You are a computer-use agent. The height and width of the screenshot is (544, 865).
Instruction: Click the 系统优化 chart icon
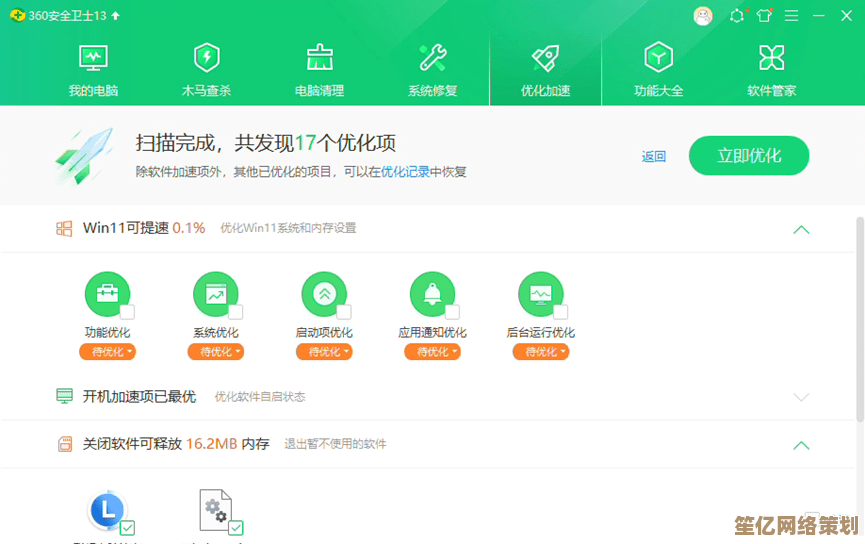click(216, 294)
